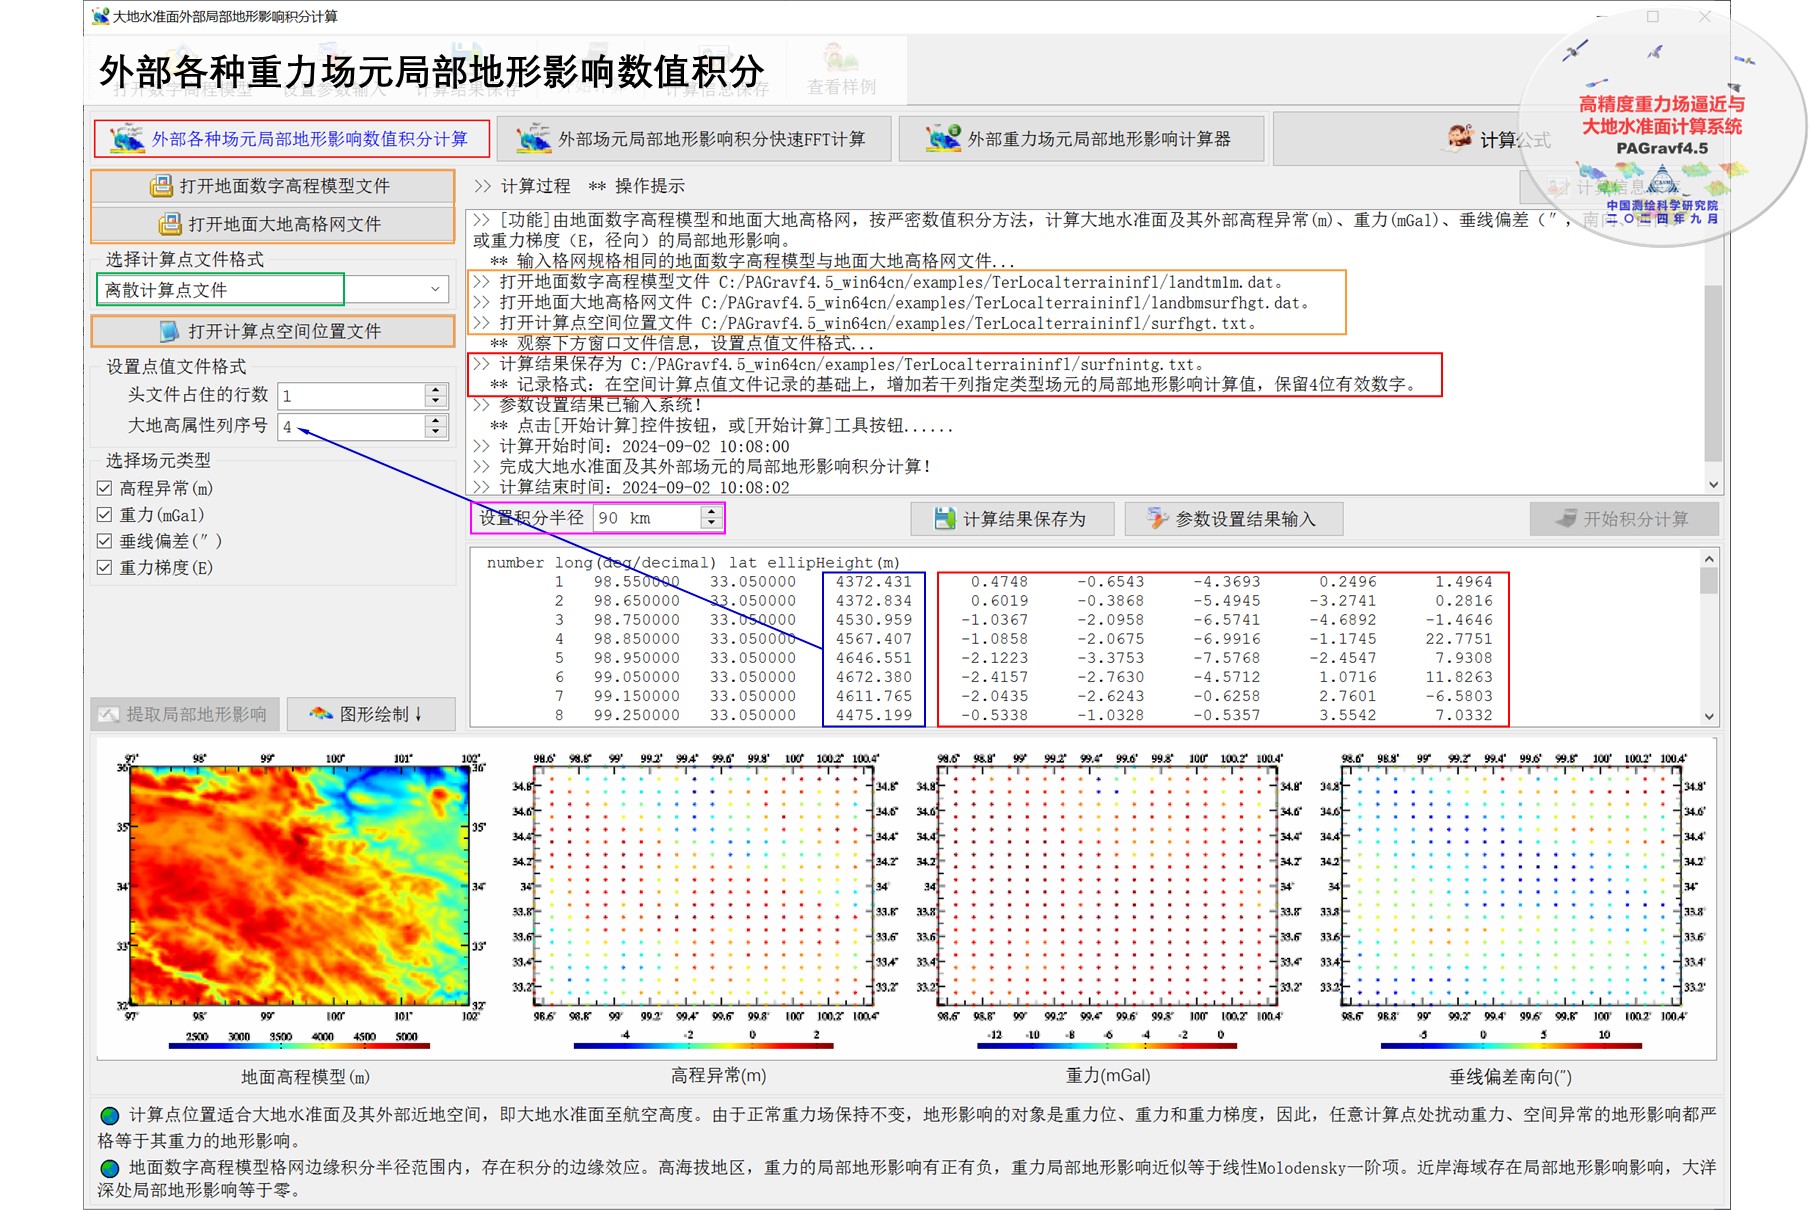The width and height of the screenshot is (1814, 1210).
Task: Click the height anomaly color bar
Action: click(704, 1046)
